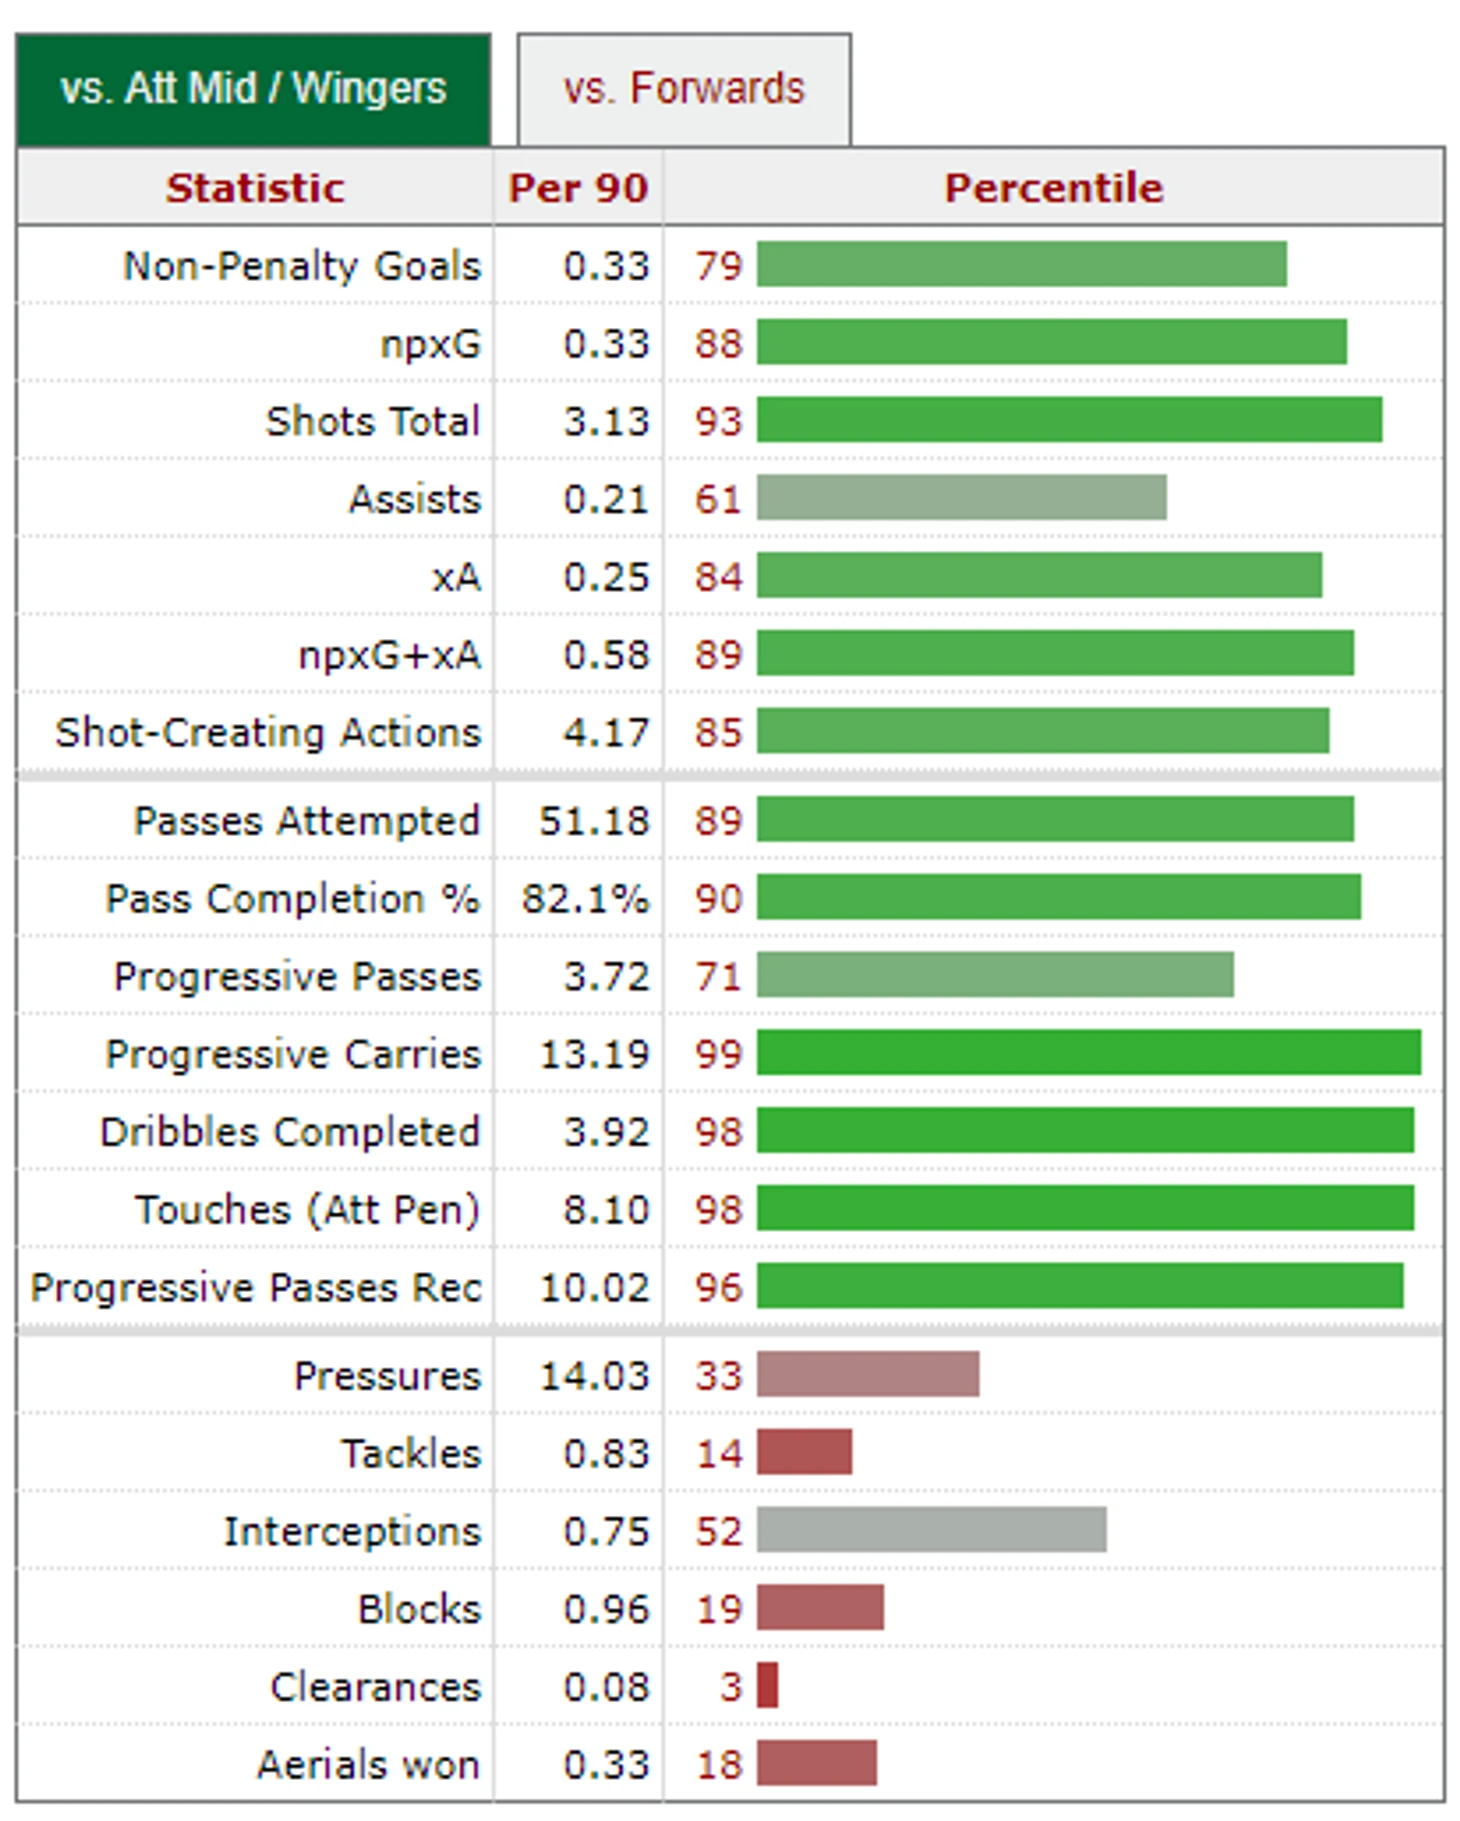Screen dimensions: 1460x1821
Task: Click the Statistic column header
Action: 255,187
